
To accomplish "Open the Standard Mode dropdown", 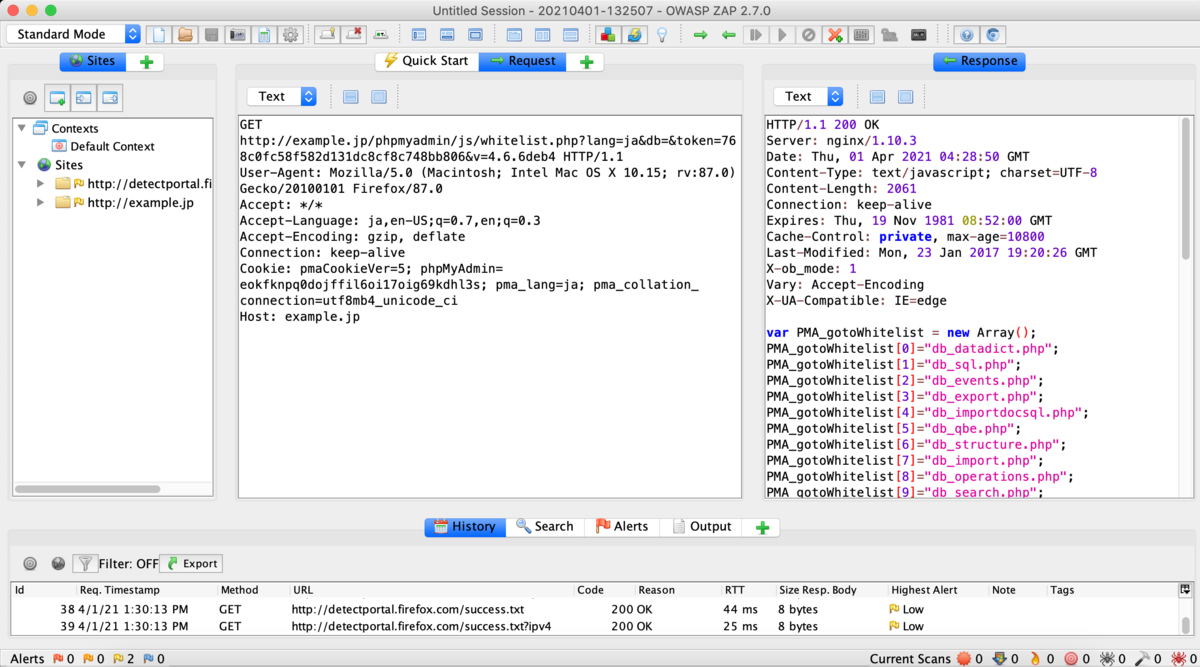I will point(74,34).
